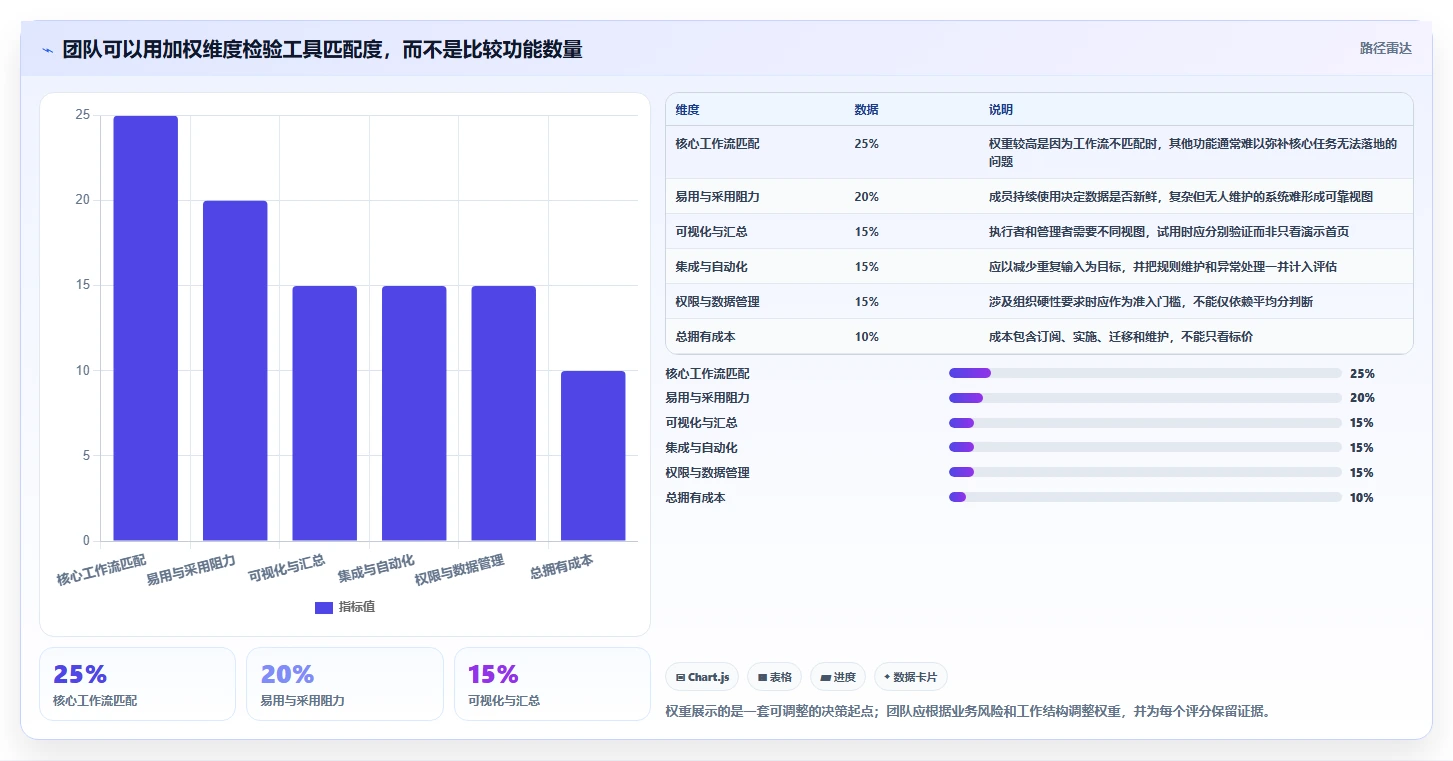
Task: Click the description starting 应以减少重复输入
Action: [x=1163, y=267]
